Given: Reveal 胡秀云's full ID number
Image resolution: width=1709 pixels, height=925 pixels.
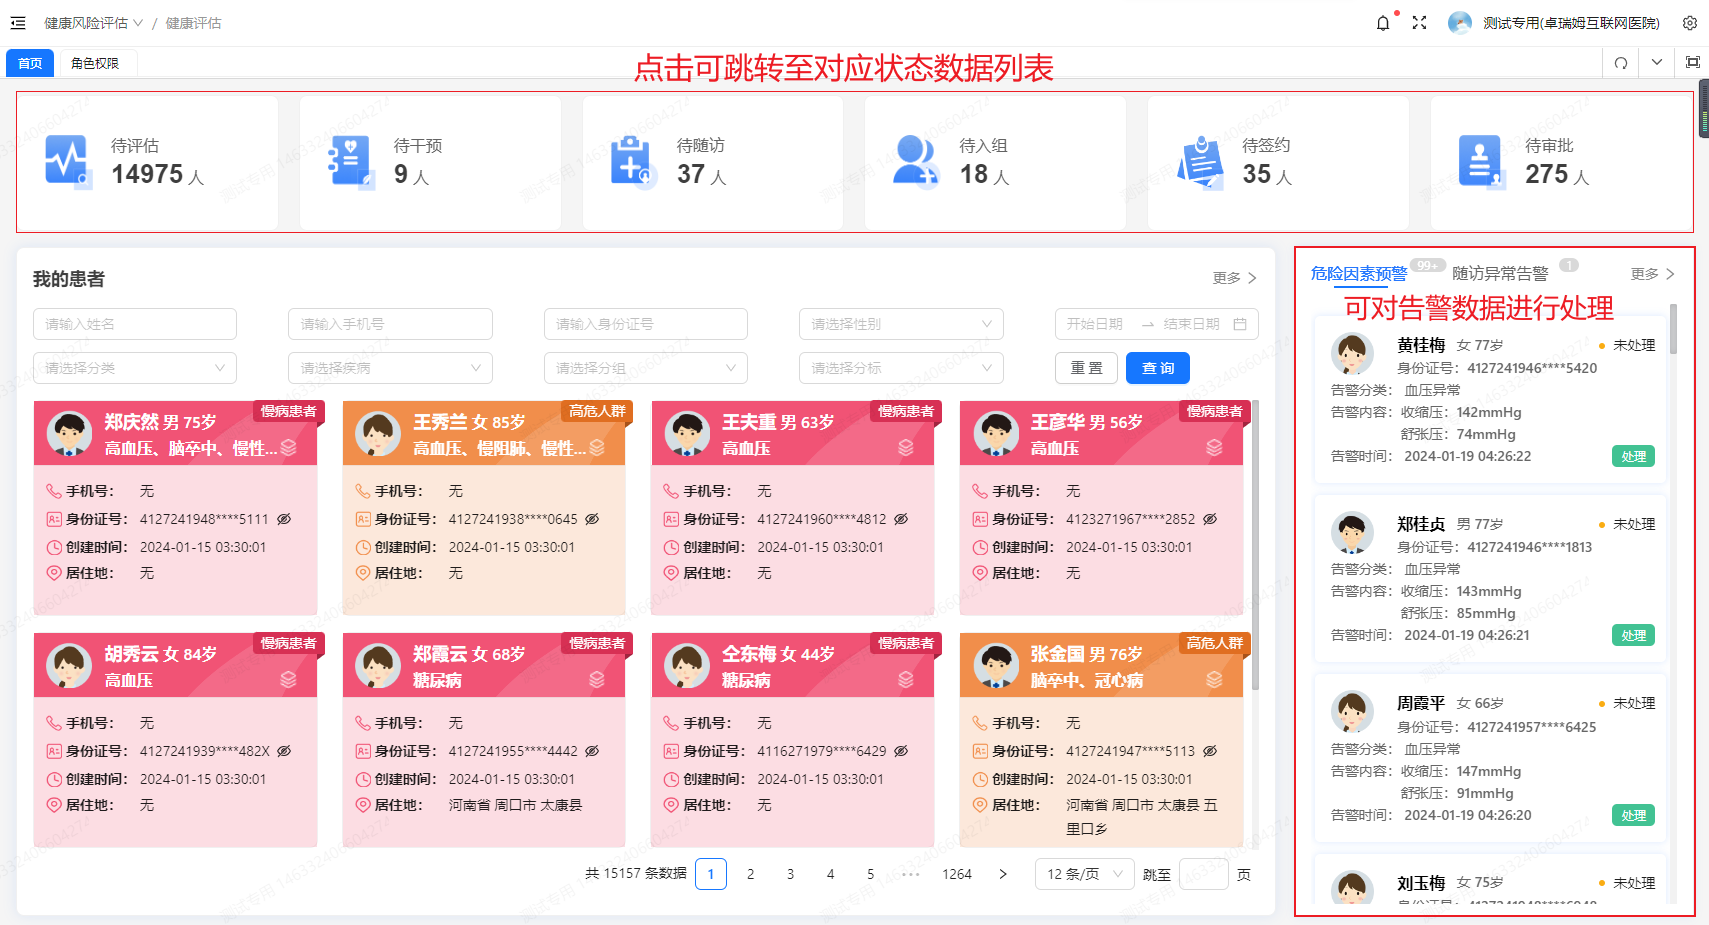Looking at the screenshot, I should tap(284, 751).
